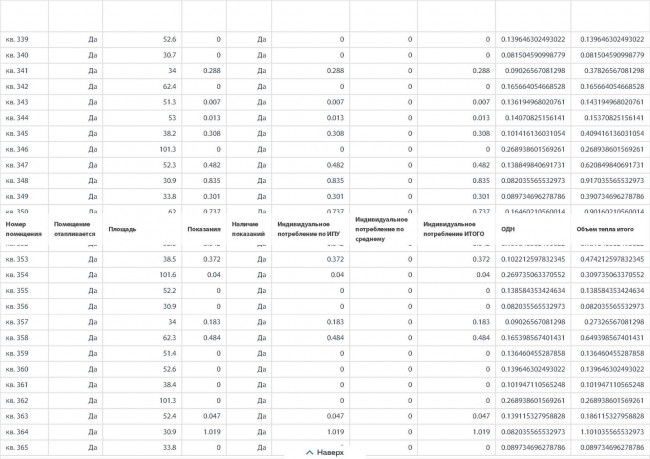650x459 pixels.
Task: Click reading 0.183 in Показания for кв. 357
Action: pyautogui.click(x=212, y=322)
